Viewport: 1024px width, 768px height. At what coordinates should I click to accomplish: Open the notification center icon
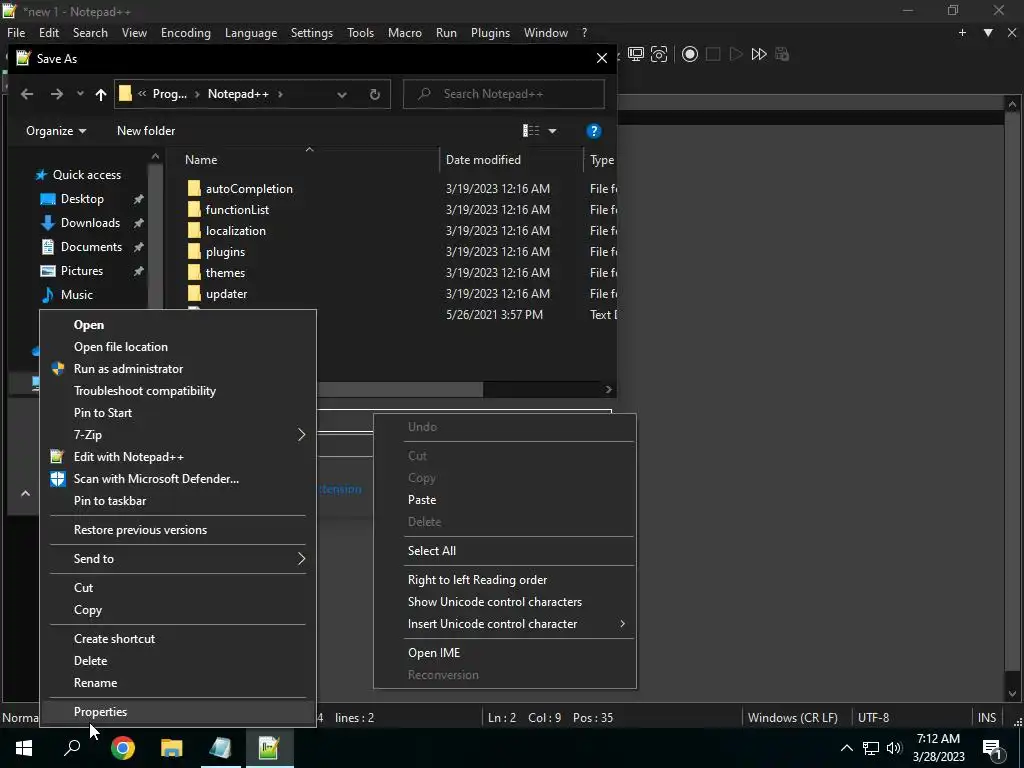click(993, 748)
